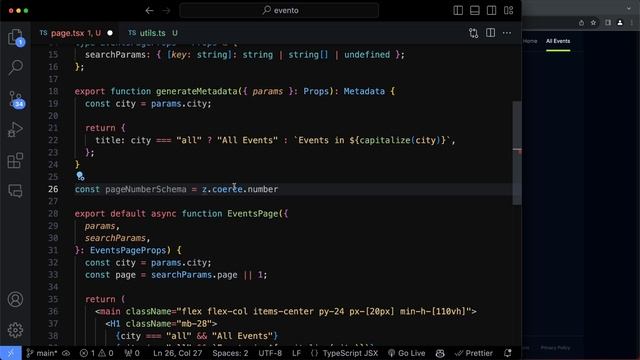Open the chat/remote panel icon in activity bar
The image size is (640, 360).
(x=15, y=191)
